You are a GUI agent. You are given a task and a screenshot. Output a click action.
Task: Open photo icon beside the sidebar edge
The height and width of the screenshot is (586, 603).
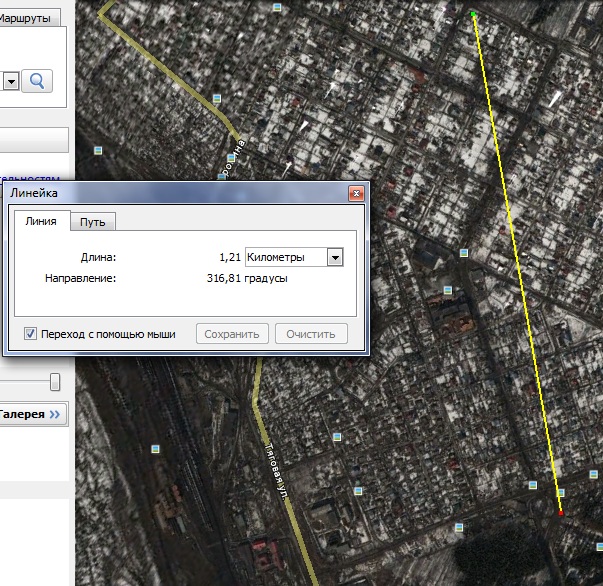(x=98, y=150)
